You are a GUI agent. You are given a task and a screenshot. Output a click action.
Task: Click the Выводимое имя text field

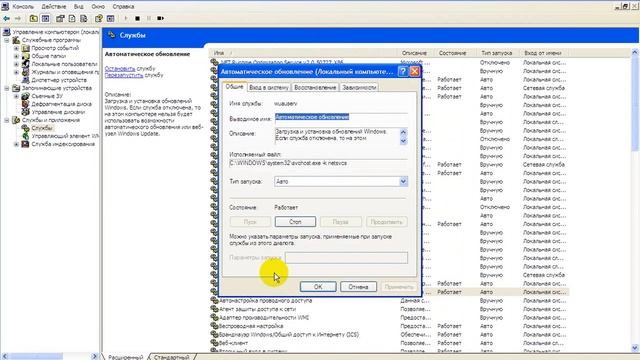341,117
